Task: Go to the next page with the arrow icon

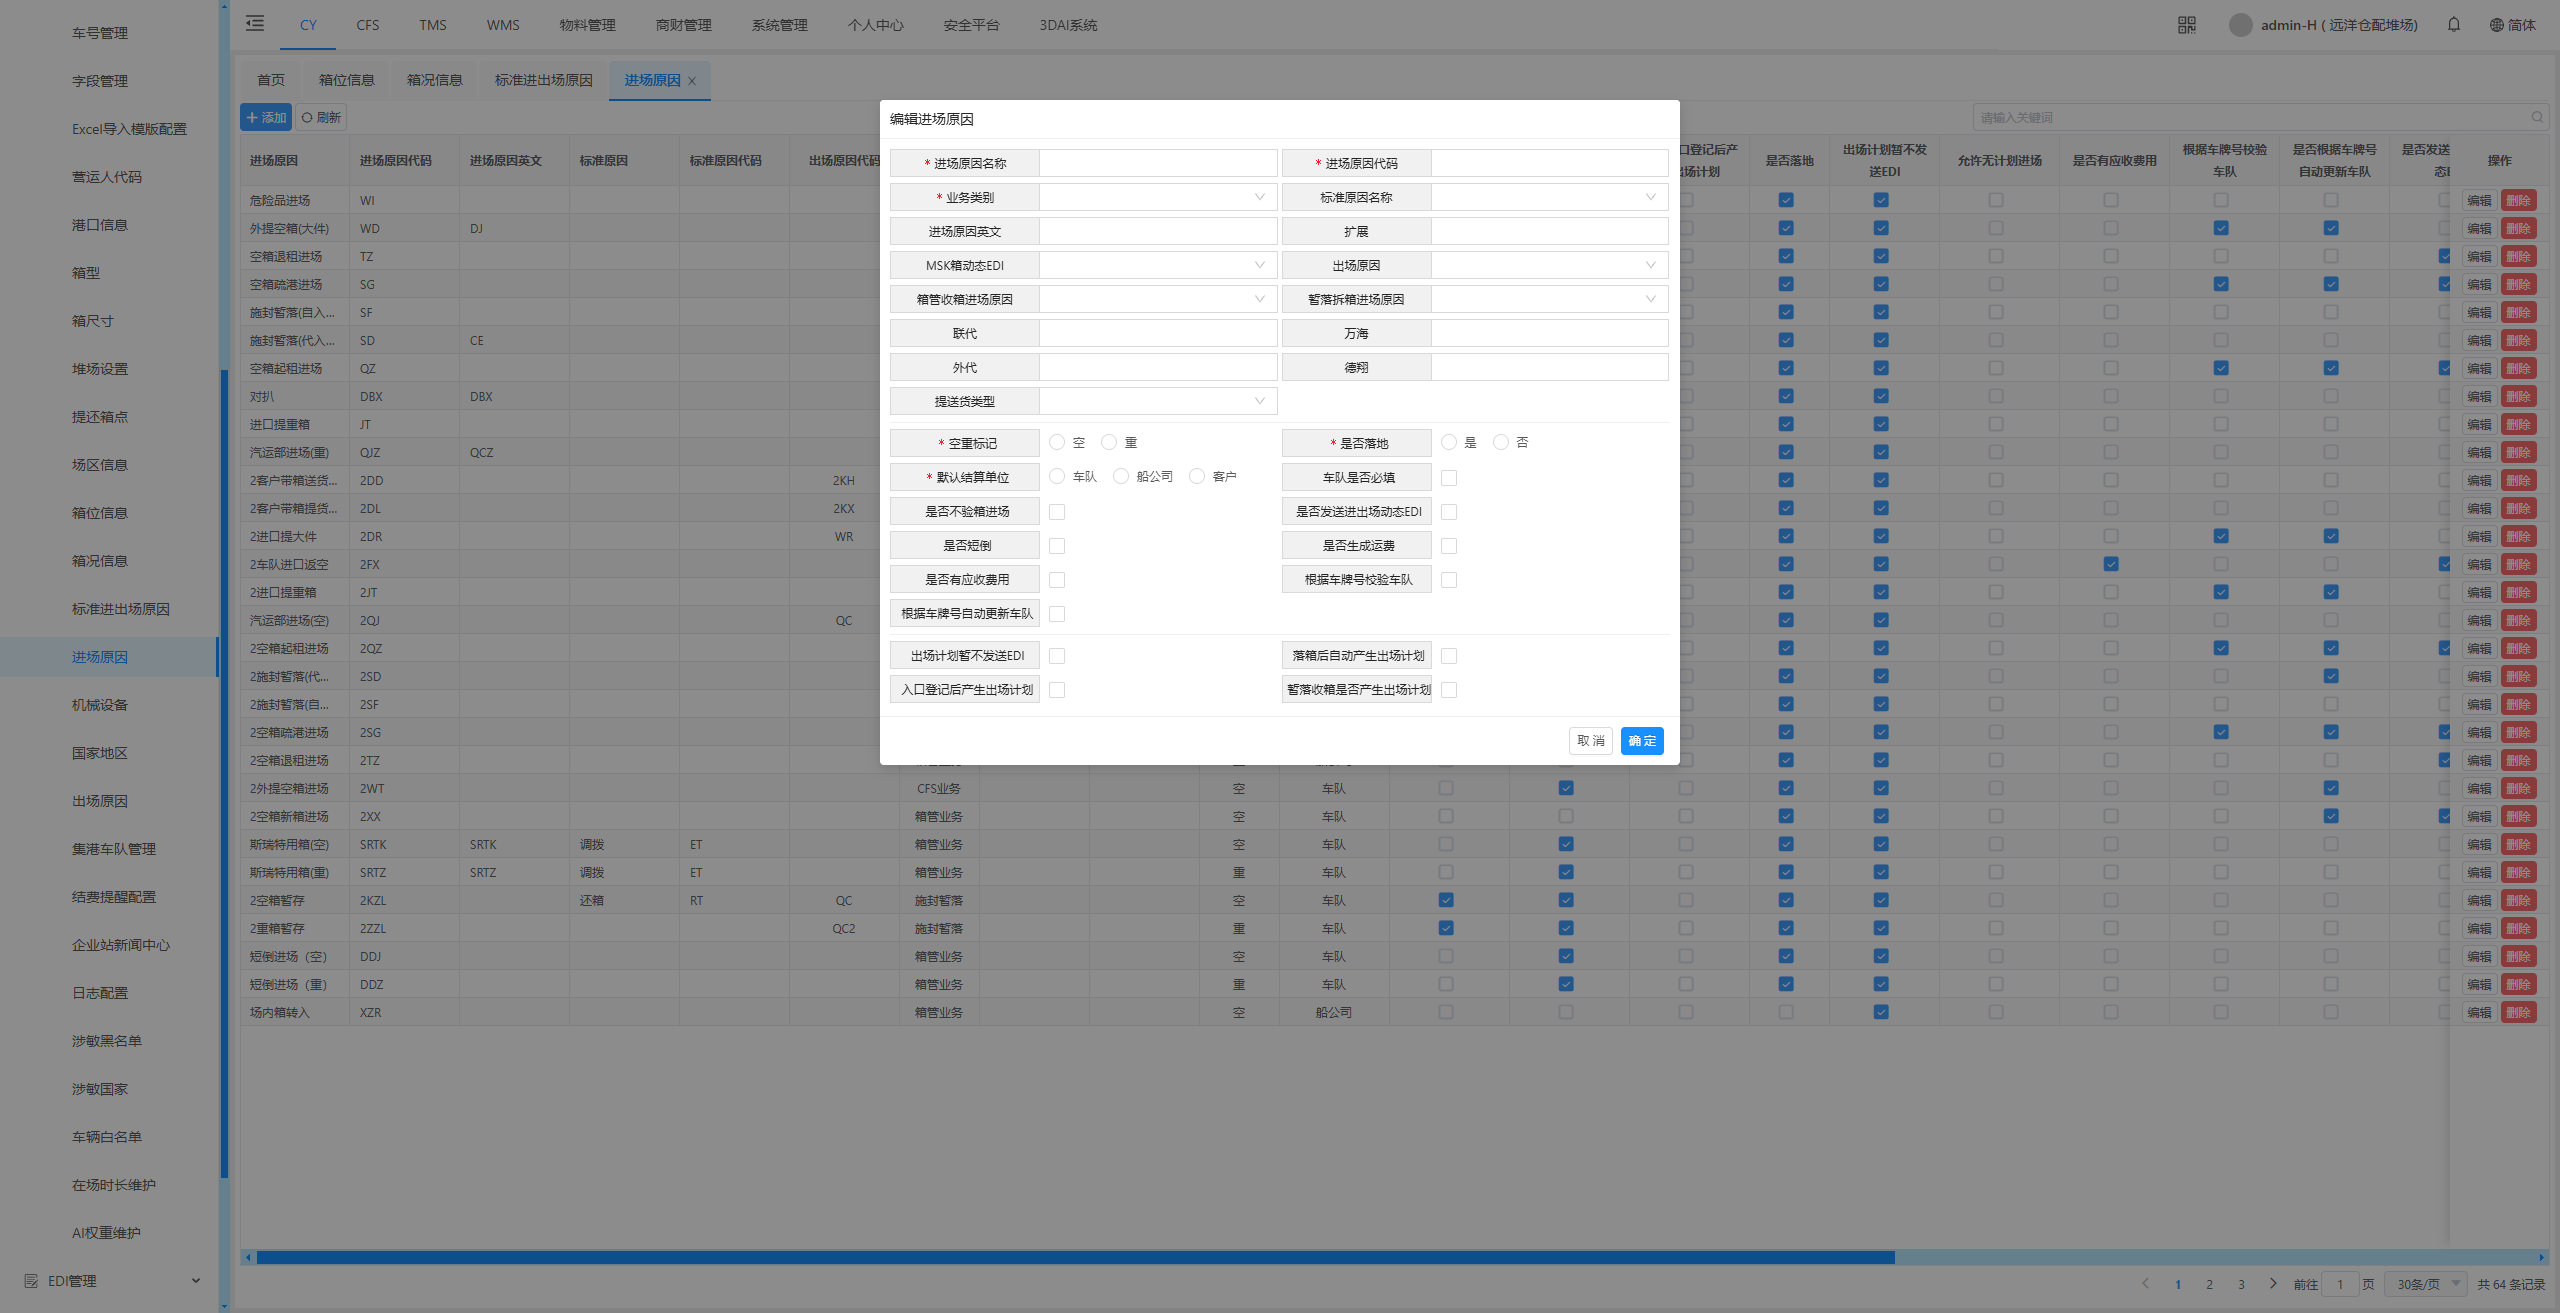Action: (x=2273, y=1284)
